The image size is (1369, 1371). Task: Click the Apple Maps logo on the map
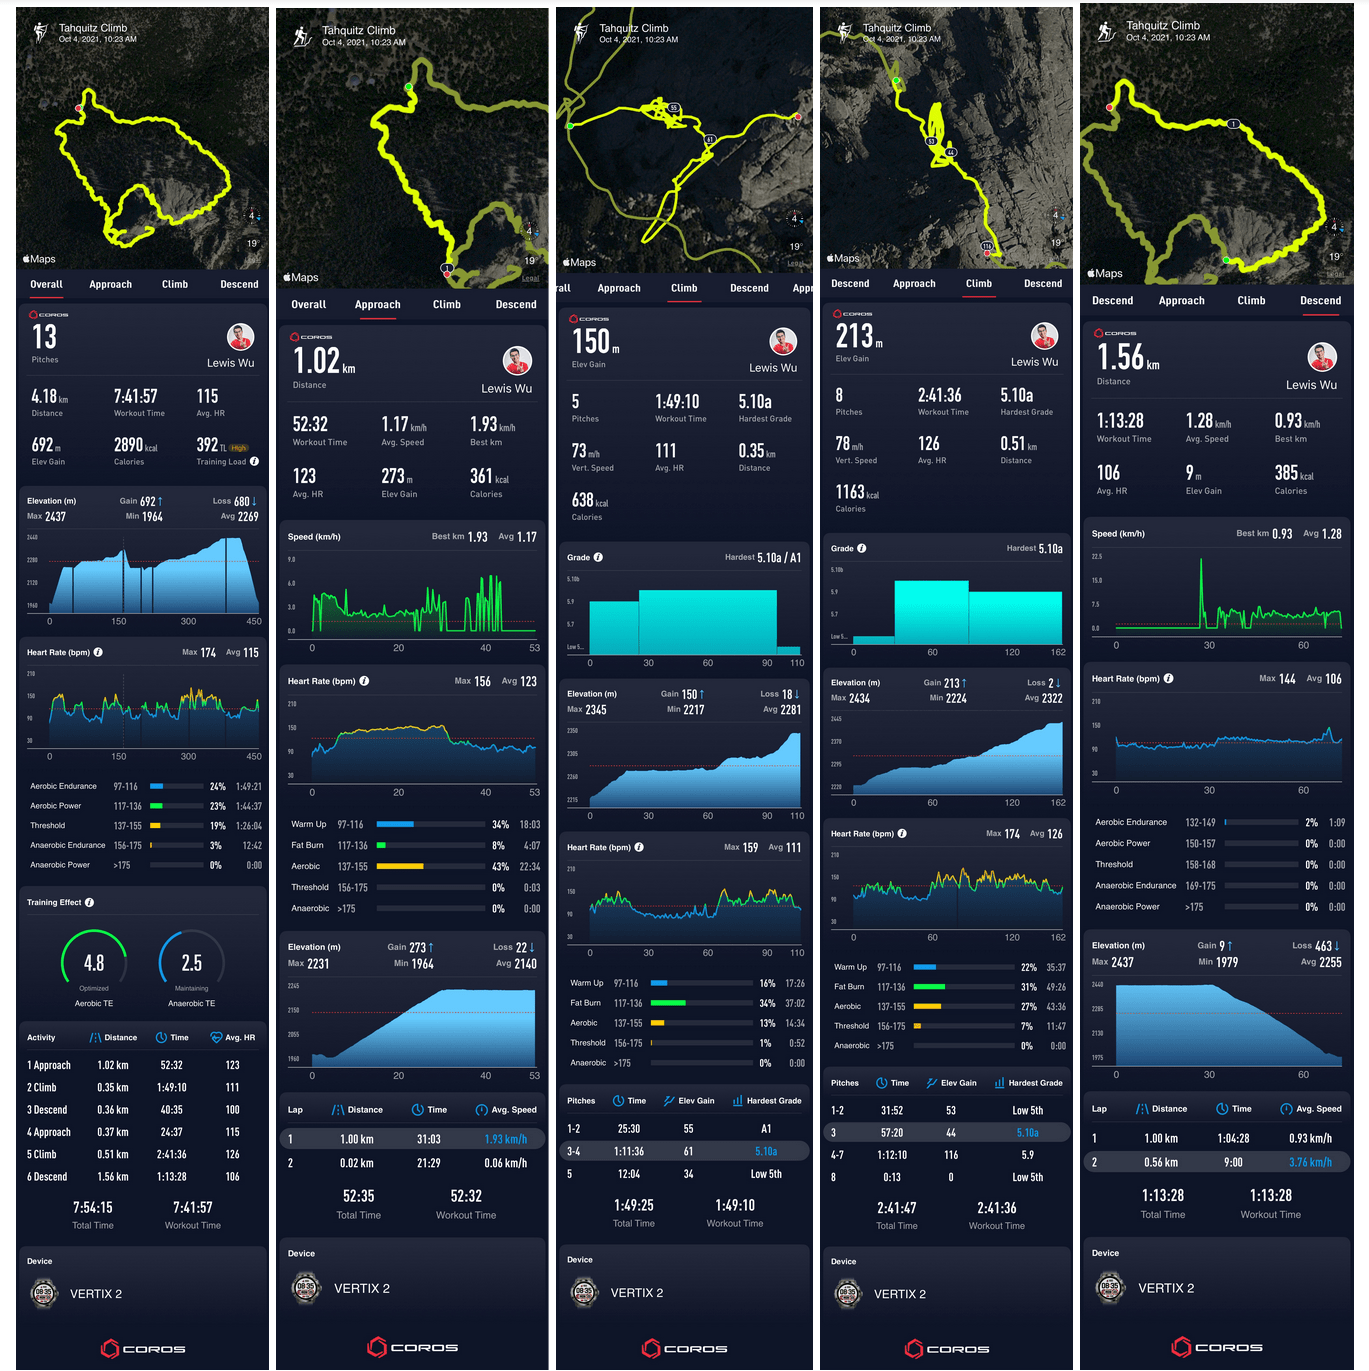pos(39,258)
